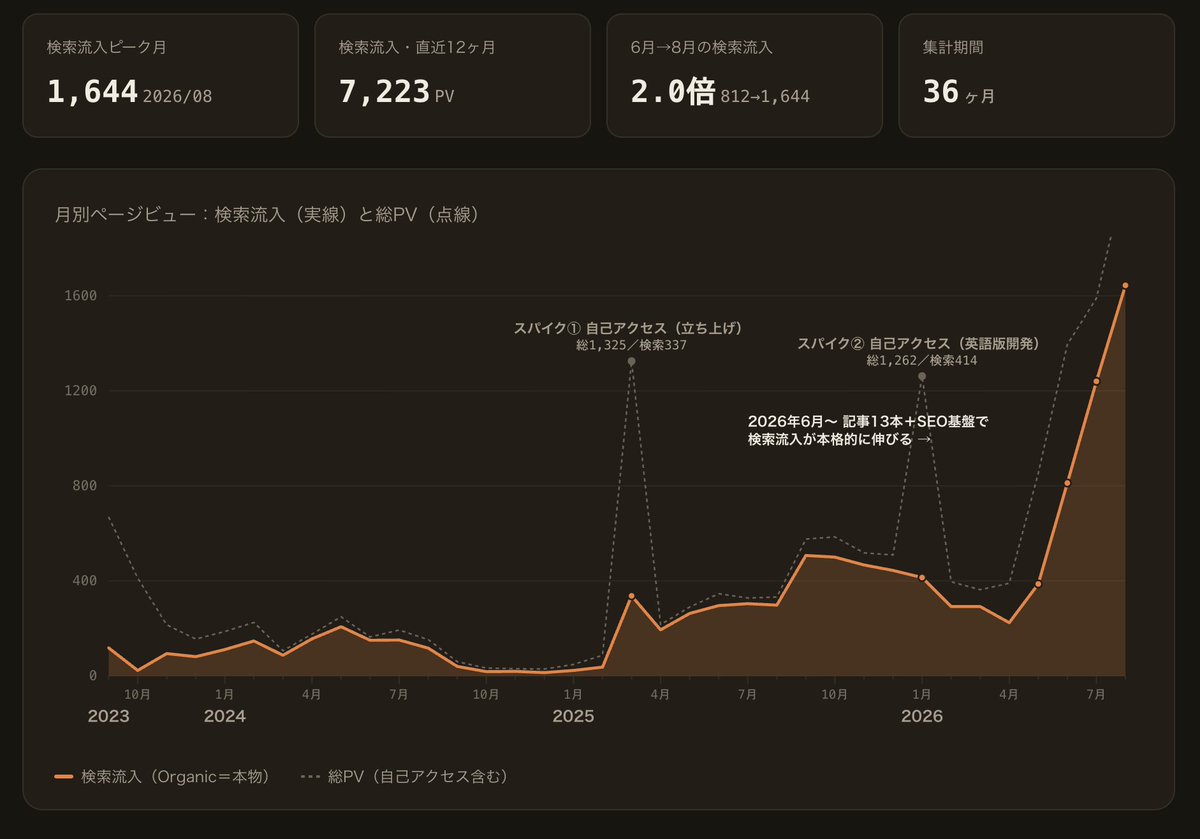Click the 1600 y-axis label
This screenshot has width=1200, height=839.
coord(81,296)
